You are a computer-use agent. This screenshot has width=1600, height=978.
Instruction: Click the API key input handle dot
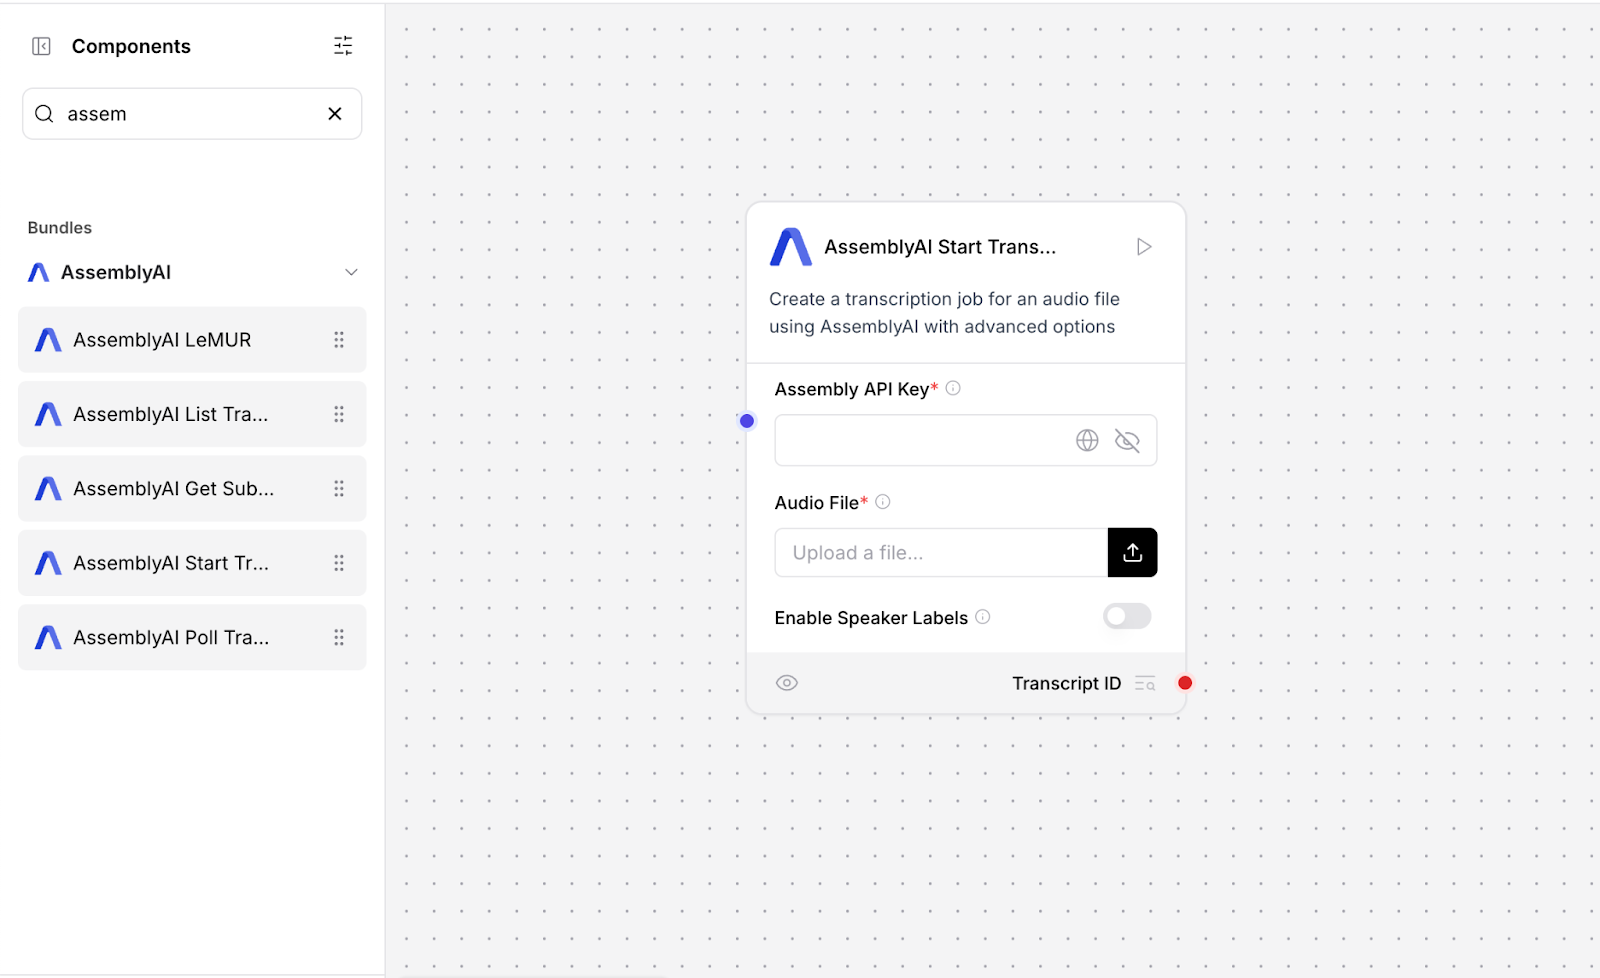coord(747,421)
